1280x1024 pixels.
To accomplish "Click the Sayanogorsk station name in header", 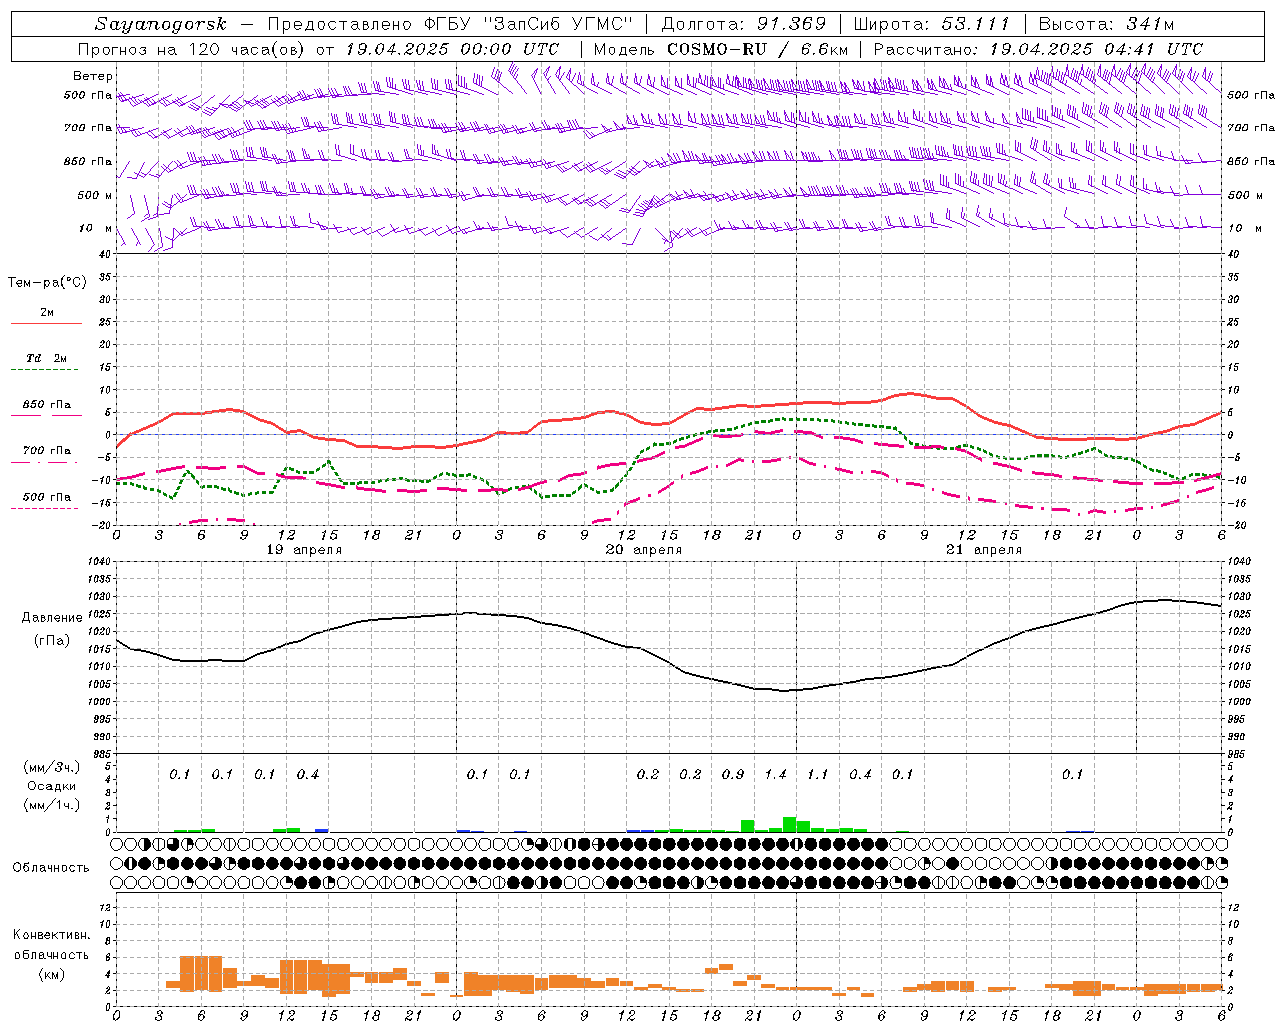I will click(160, 24).
